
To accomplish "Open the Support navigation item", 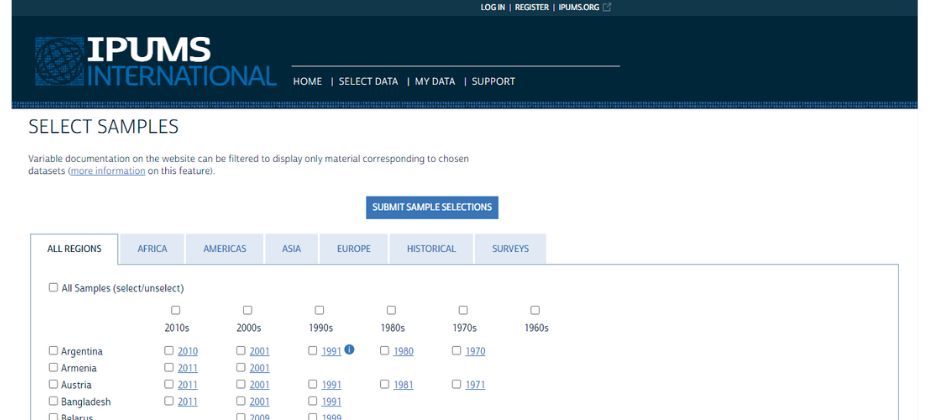I will (493, 82).
